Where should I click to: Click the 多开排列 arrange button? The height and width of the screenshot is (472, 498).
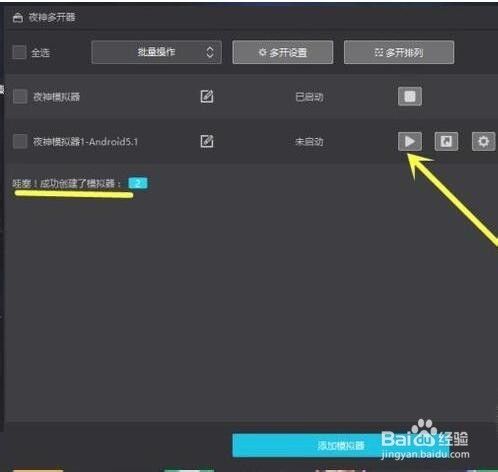(x=399, y=52)
